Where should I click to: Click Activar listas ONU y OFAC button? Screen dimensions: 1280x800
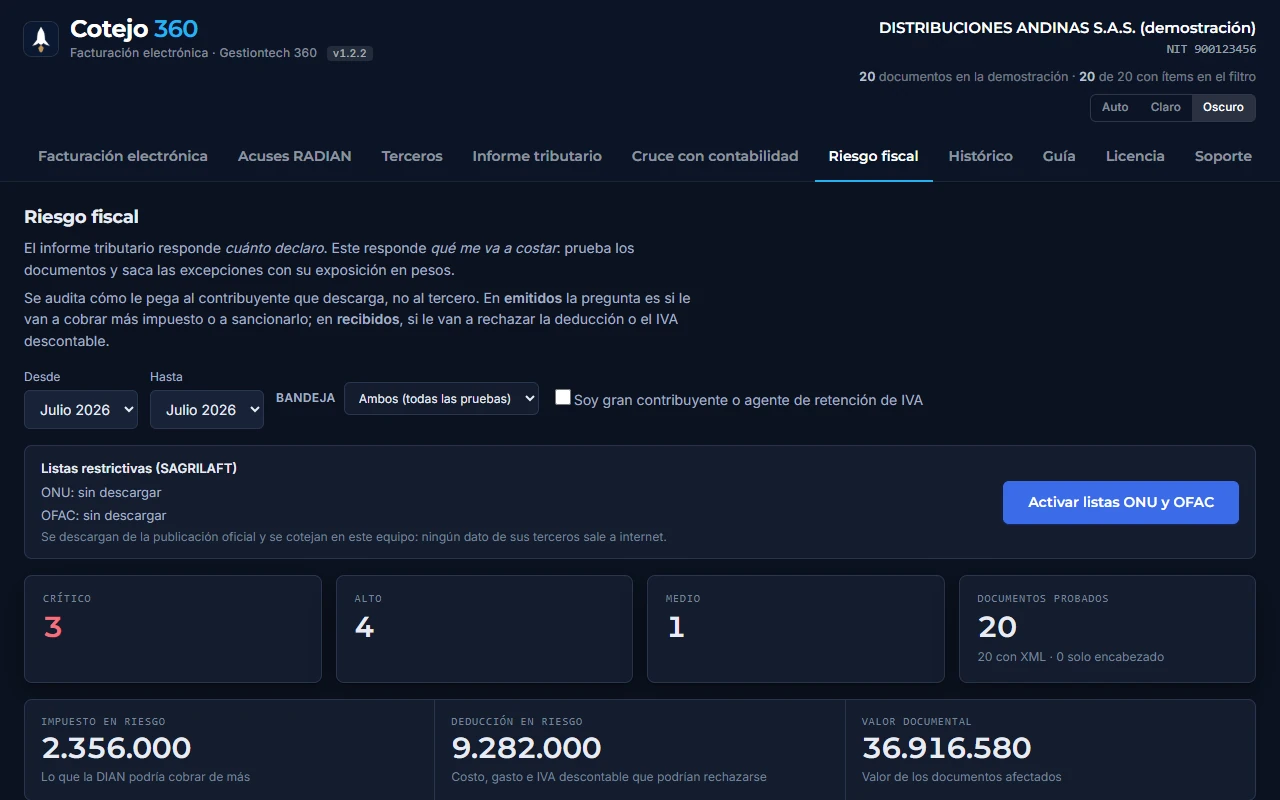(1121, 502)
